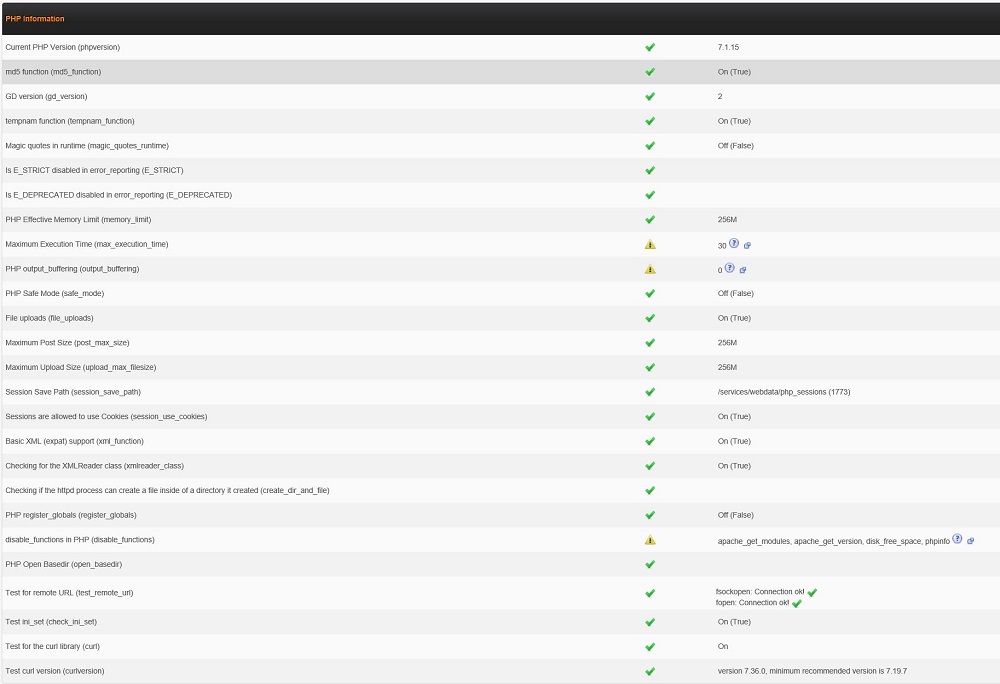
Task: Click the PHP Information header bar
Action: (500, 19)
